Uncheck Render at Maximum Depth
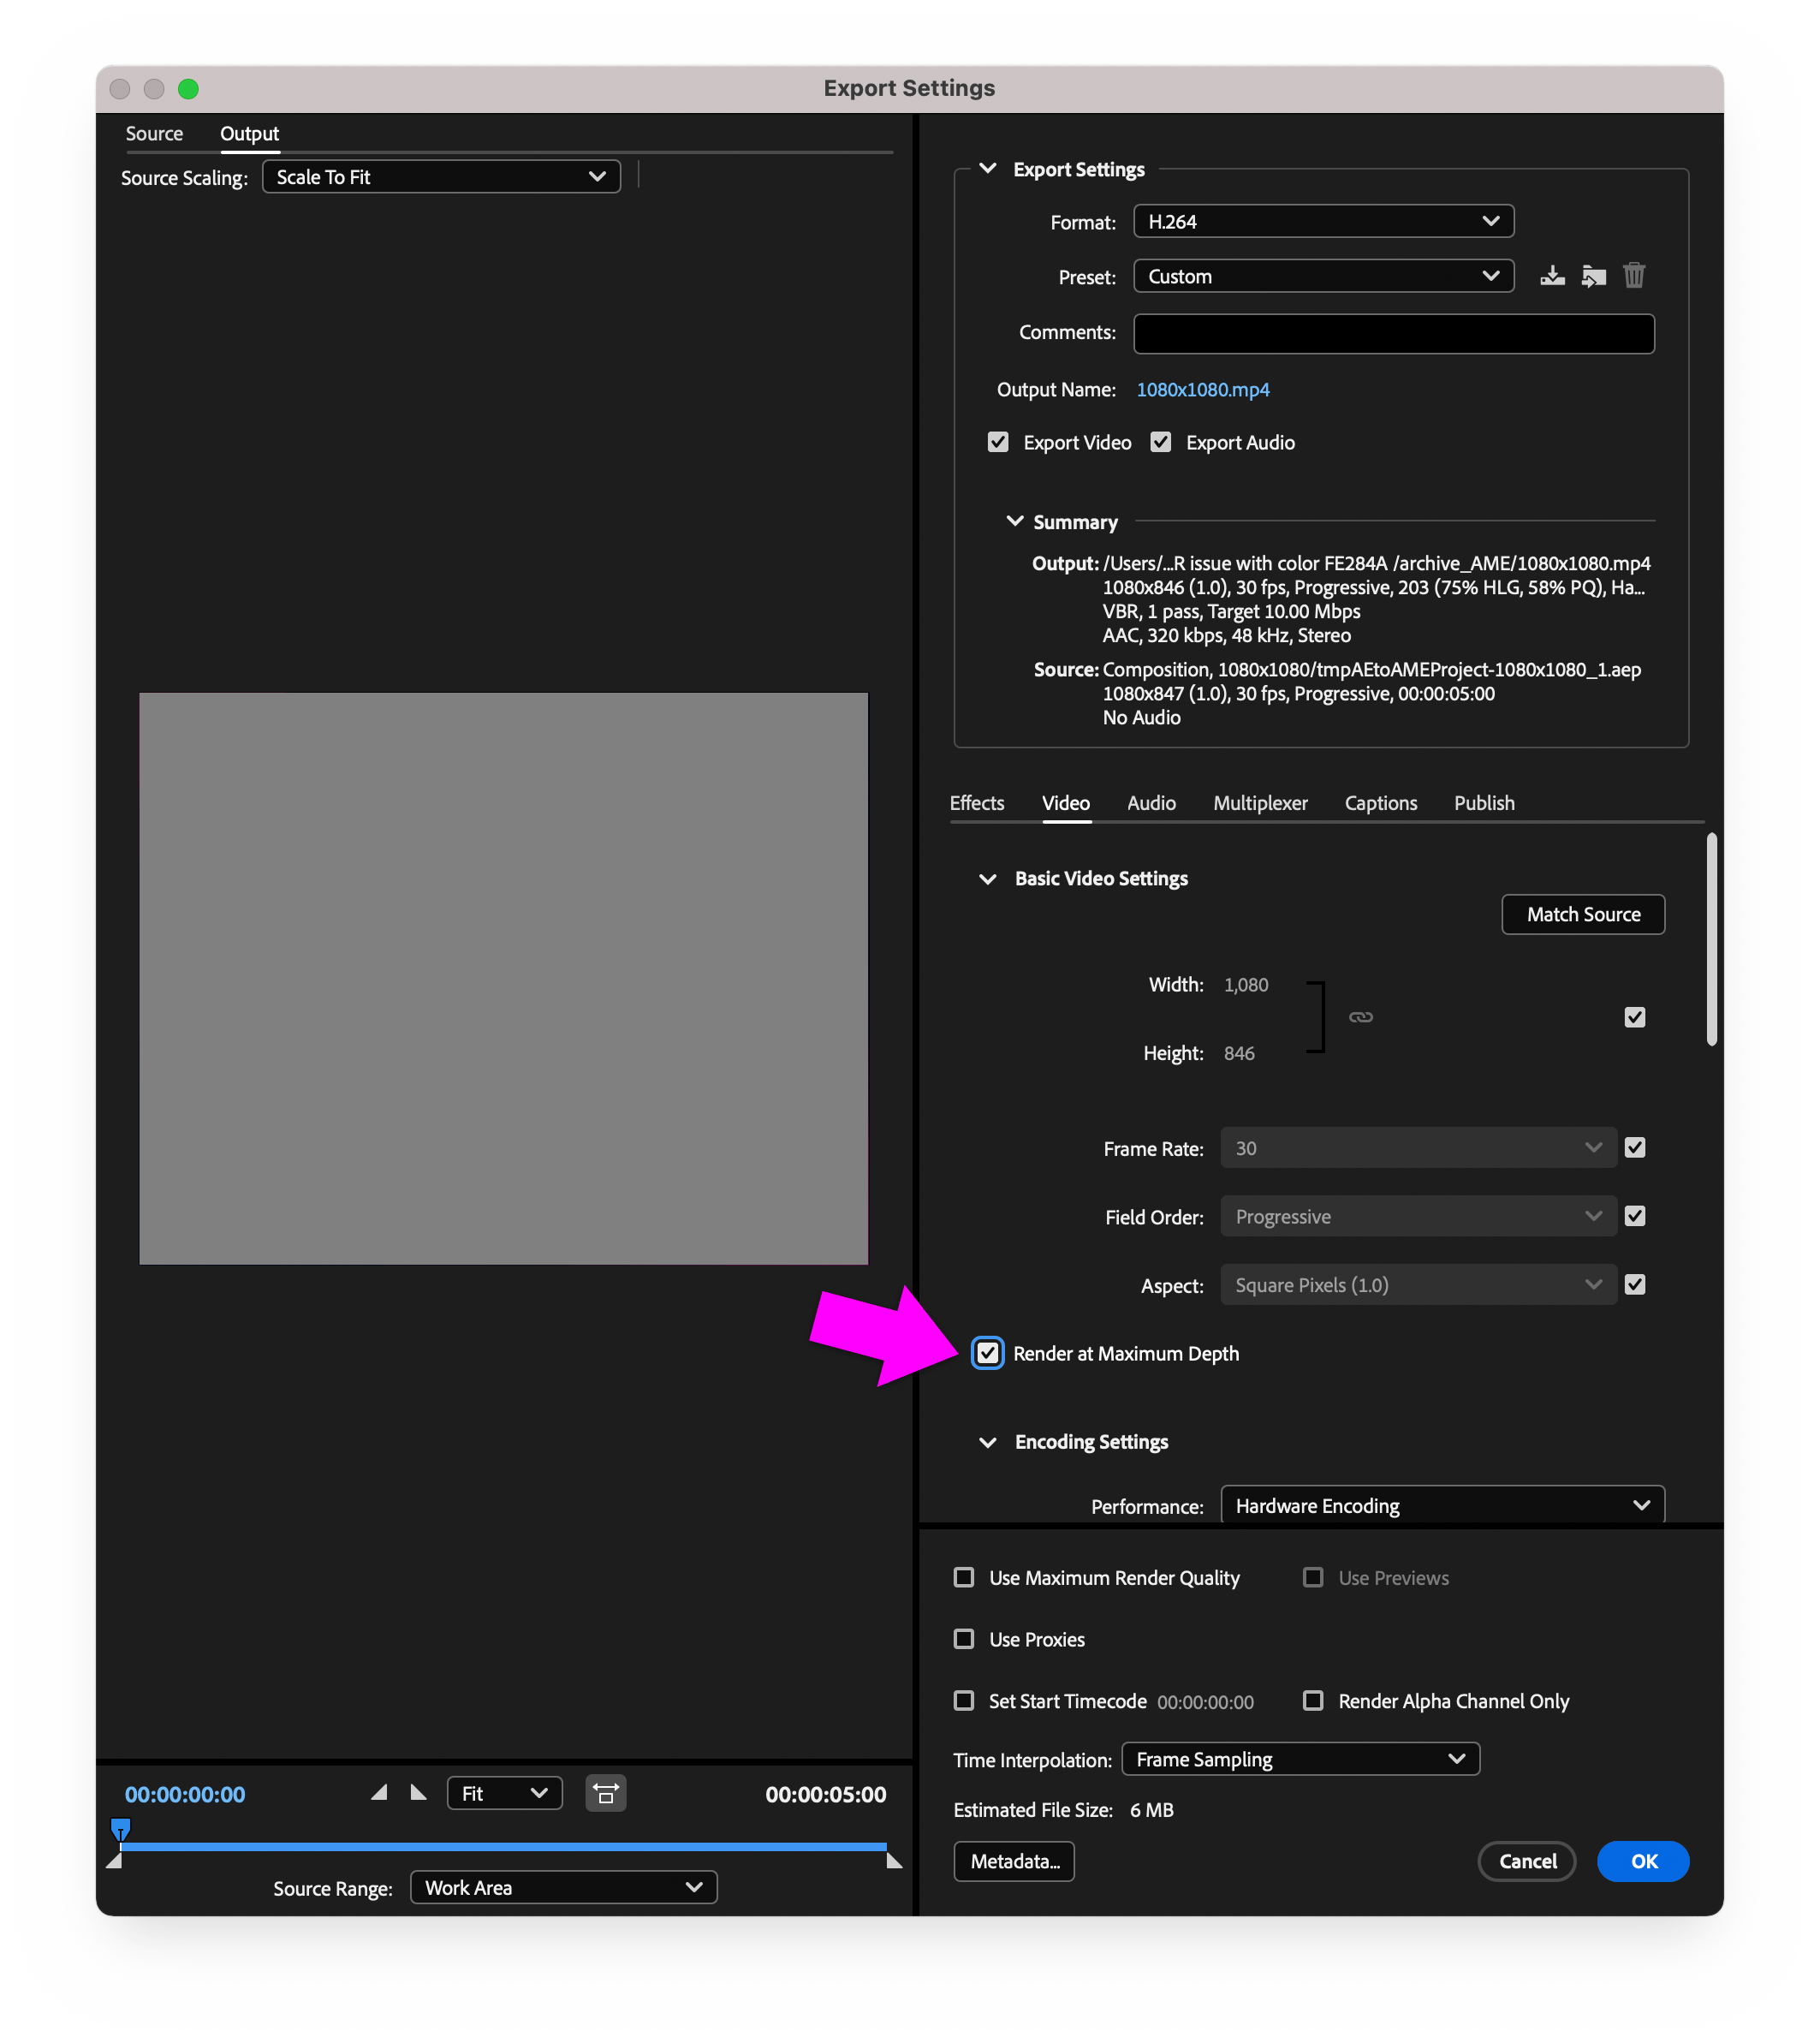This screenshot has width=1820, height=2043. click(x=987, y=1353)
